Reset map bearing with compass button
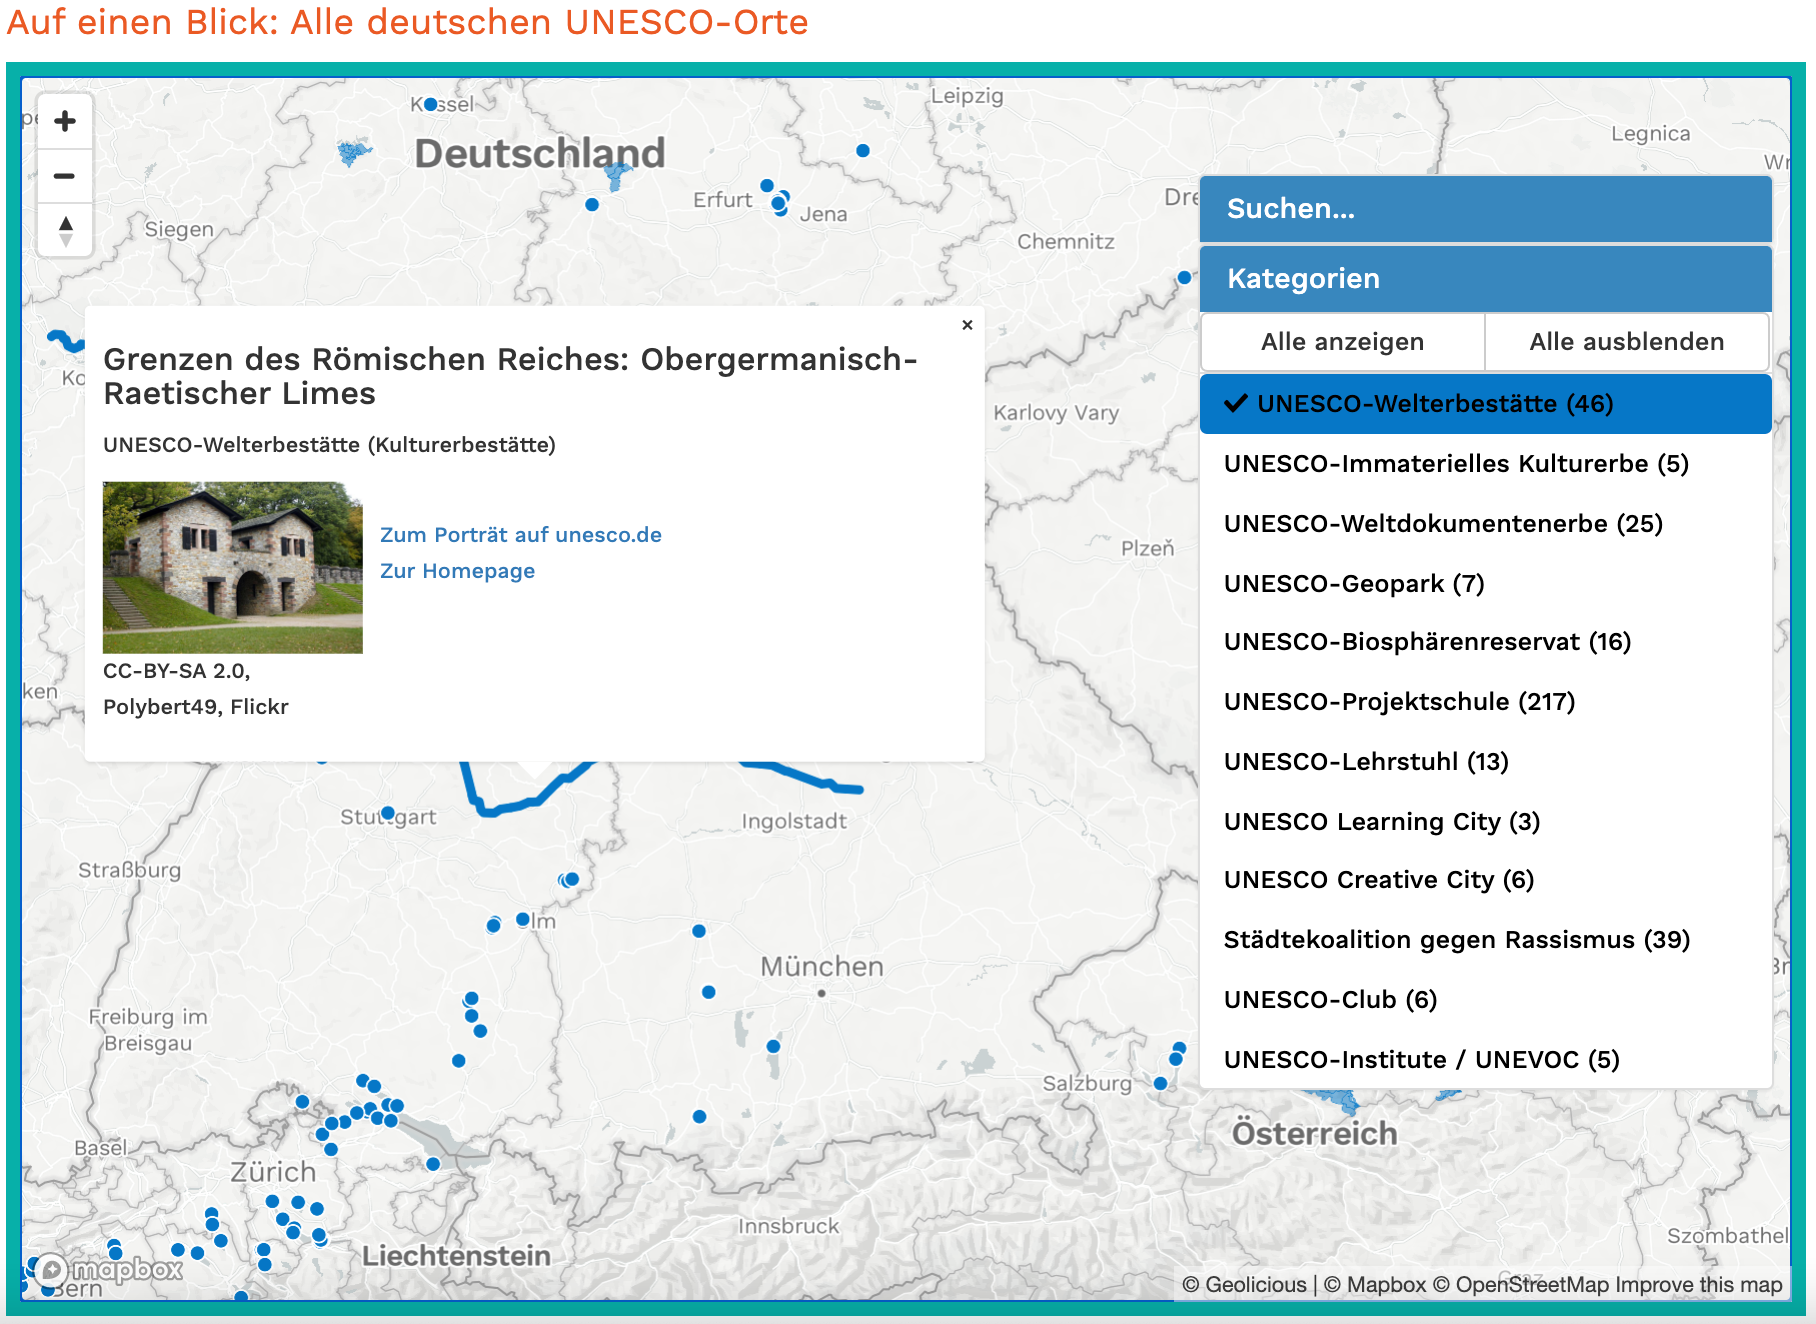This screenshot has width=1816, height=1324. coord(65,231)
